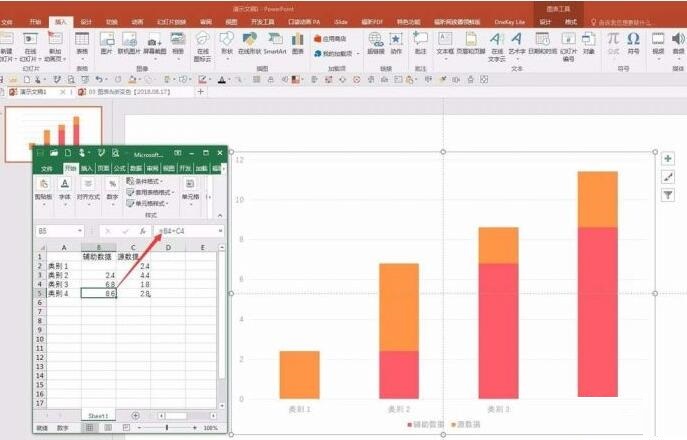
Task: Expand the Excel formula bar
Action: pyautogui.click(x=220, y=231)
